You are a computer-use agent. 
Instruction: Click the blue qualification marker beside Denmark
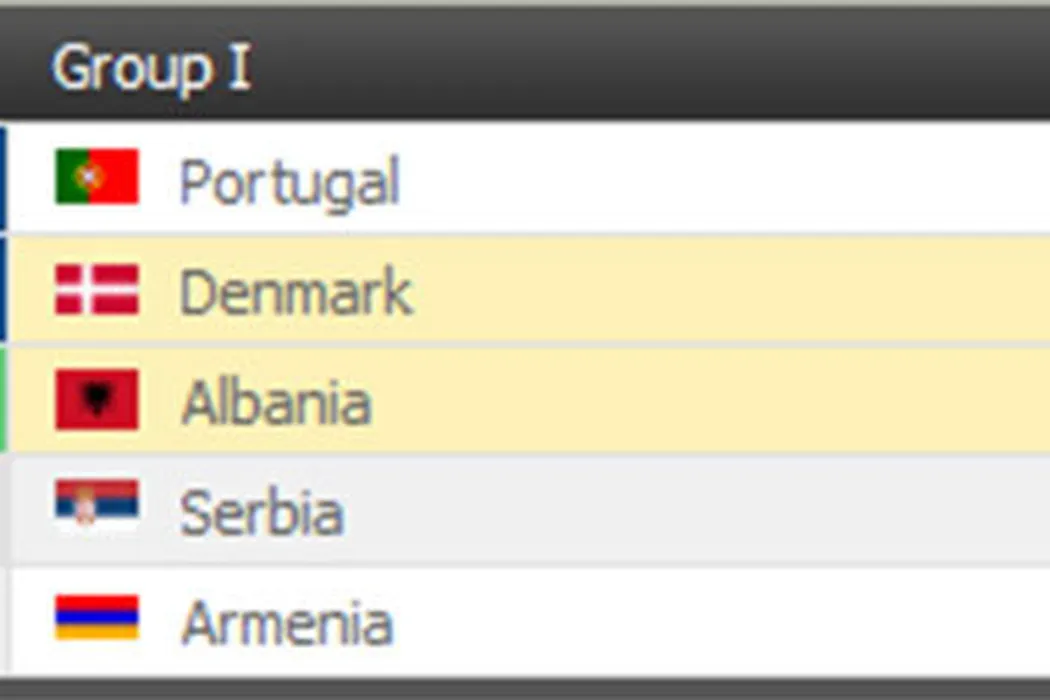[x=3, y=290]
